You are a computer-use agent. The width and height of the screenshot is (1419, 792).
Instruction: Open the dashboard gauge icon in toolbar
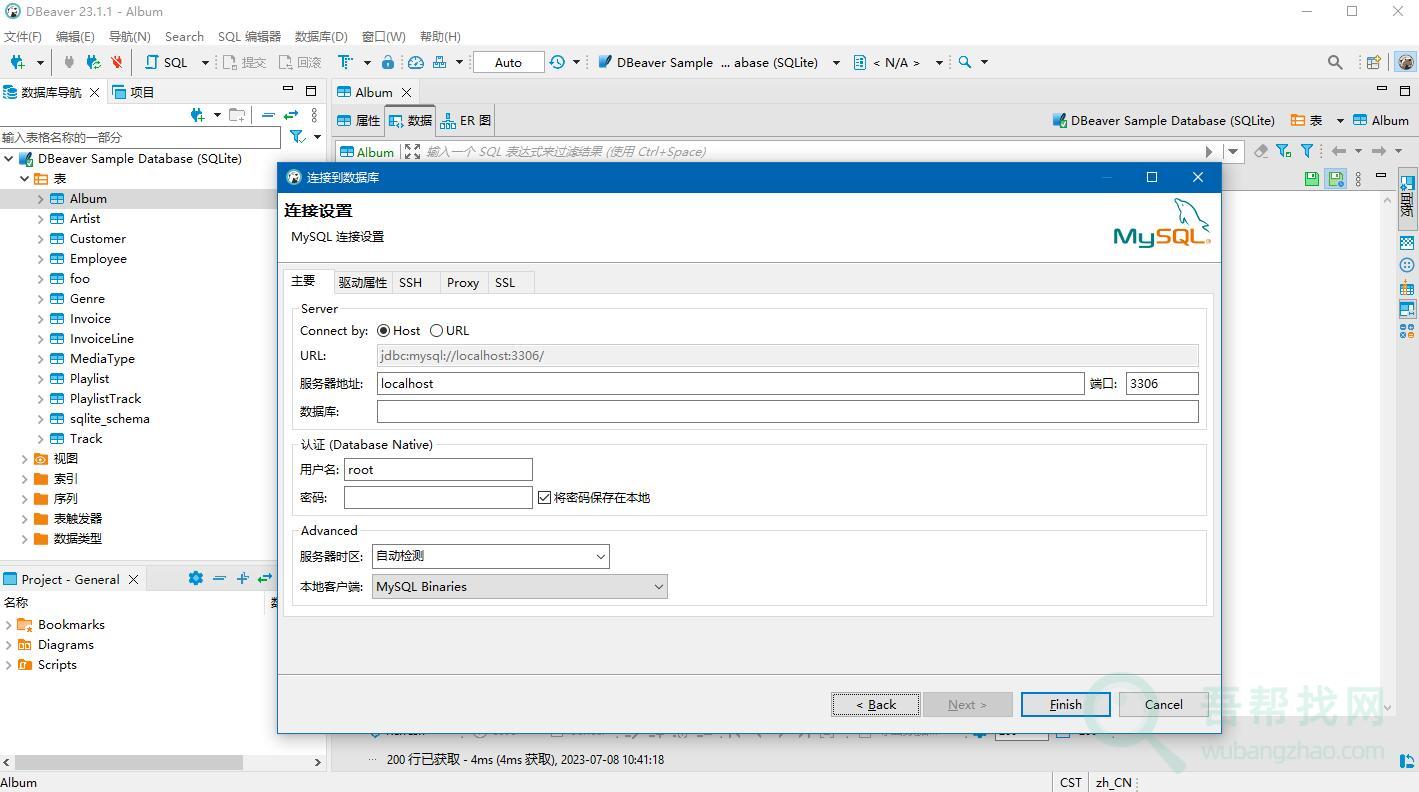coord(416,62)
